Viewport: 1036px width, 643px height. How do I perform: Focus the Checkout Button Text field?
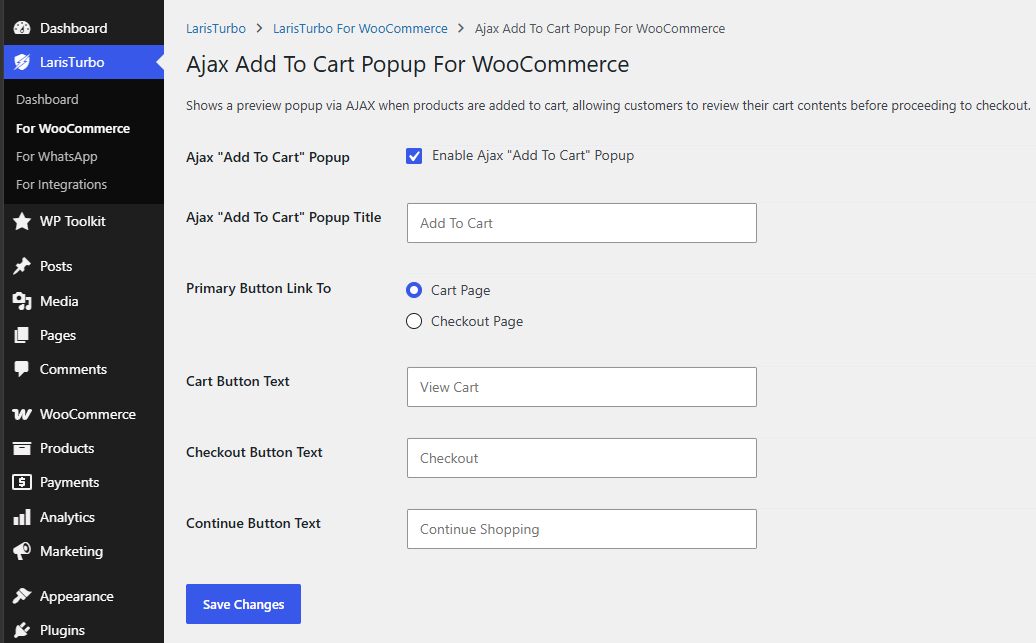(581, 458)
